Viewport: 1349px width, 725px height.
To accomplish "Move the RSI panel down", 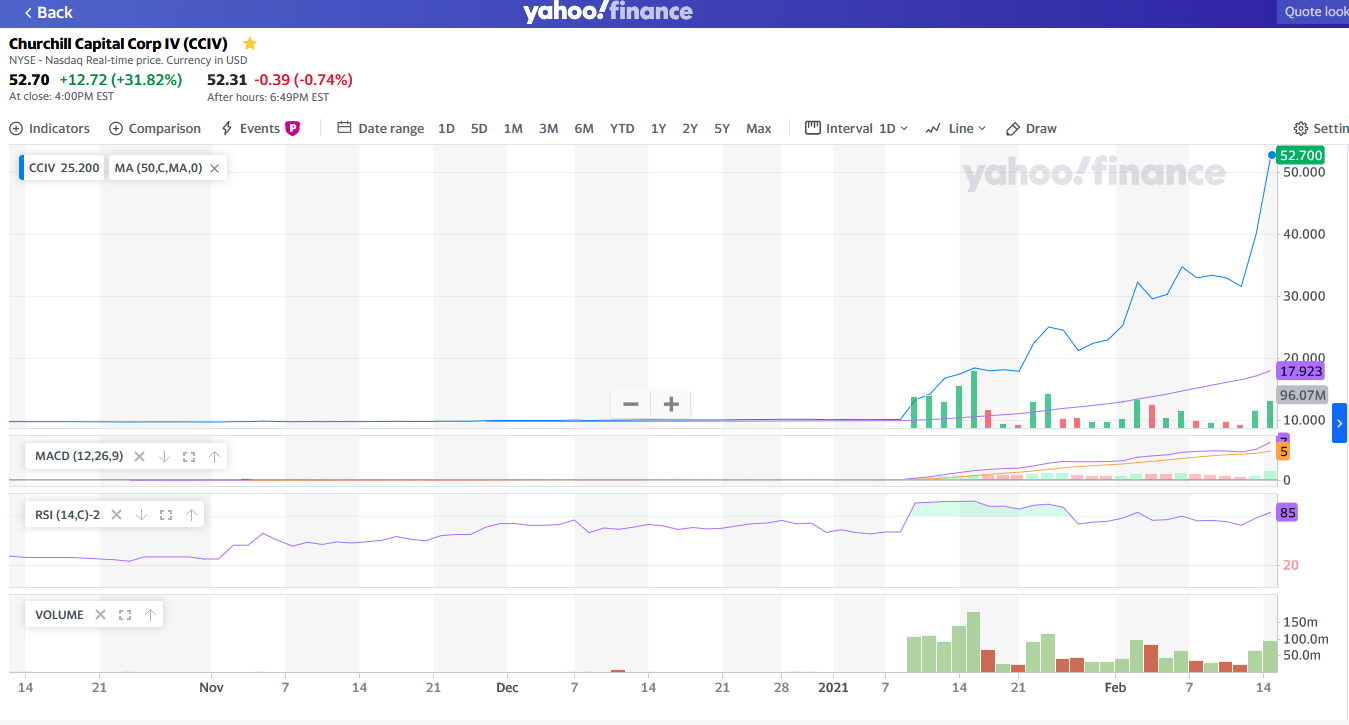I will (141, 515).
